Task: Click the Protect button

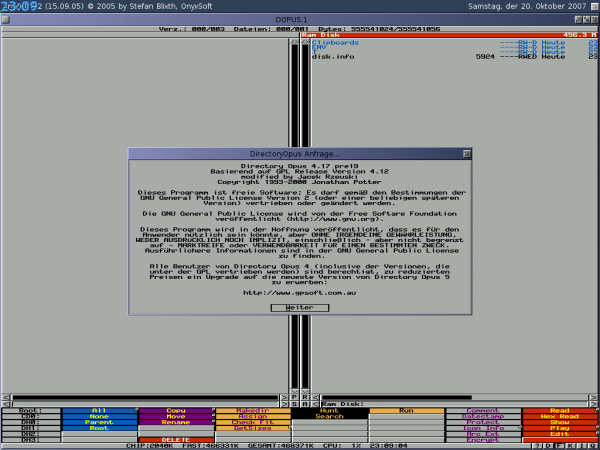Action: [484, 422]
